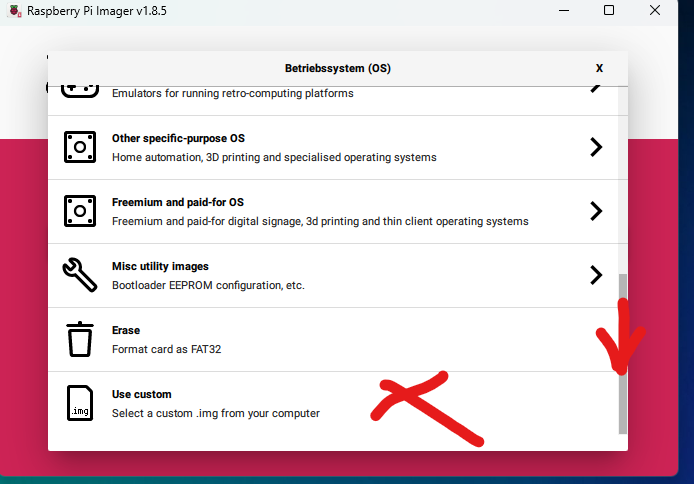694x484 pixels.
Task: Click the 'Betriebssystem (OS)' dialog title
Action: point(338,68)
